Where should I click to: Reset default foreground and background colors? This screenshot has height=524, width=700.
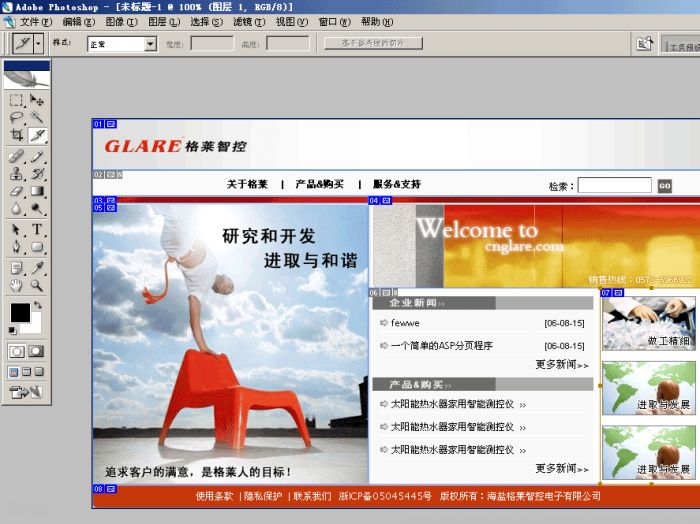(12, 330)
